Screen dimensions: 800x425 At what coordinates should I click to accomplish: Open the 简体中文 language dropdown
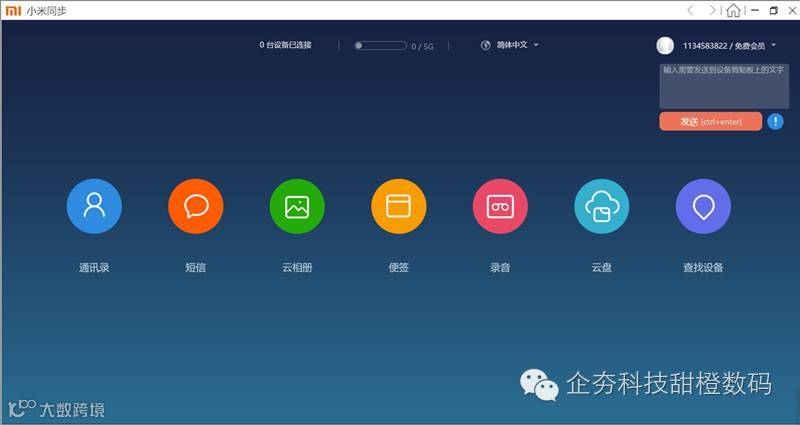517,45
